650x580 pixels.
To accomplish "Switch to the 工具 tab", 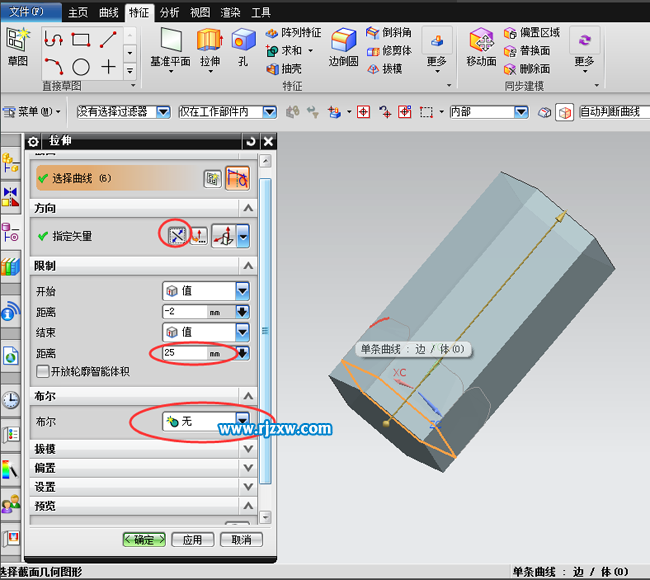I will click(261, 13).
